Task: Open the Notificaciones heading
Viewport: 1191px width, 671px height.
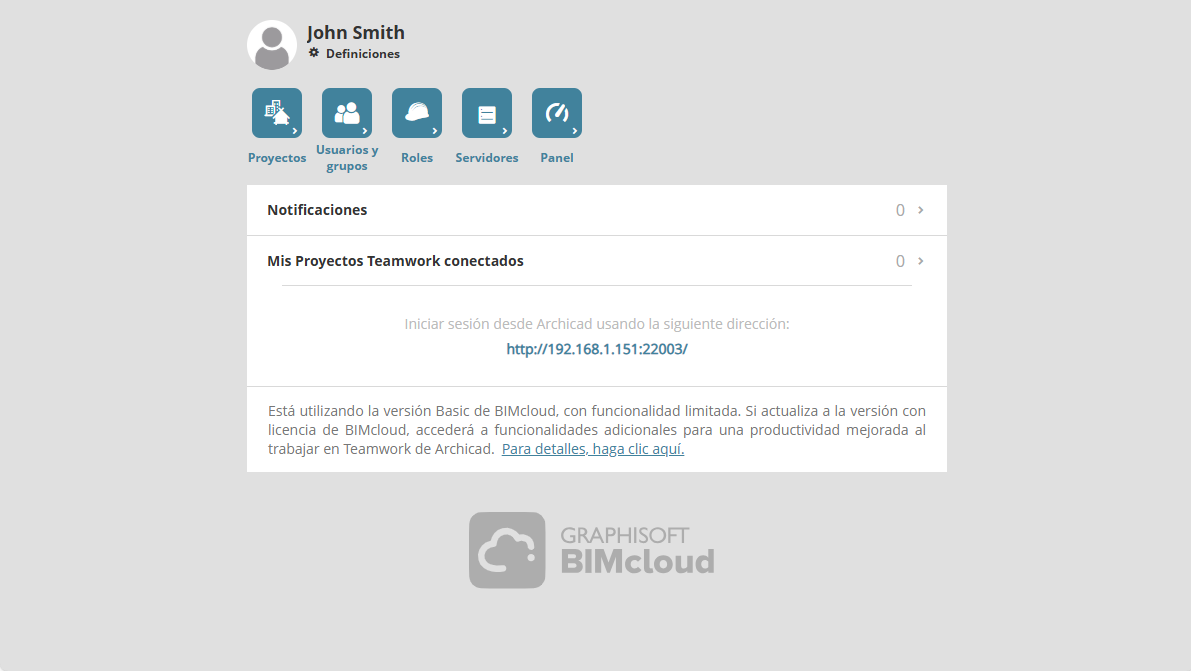Action: coord(317,210)
